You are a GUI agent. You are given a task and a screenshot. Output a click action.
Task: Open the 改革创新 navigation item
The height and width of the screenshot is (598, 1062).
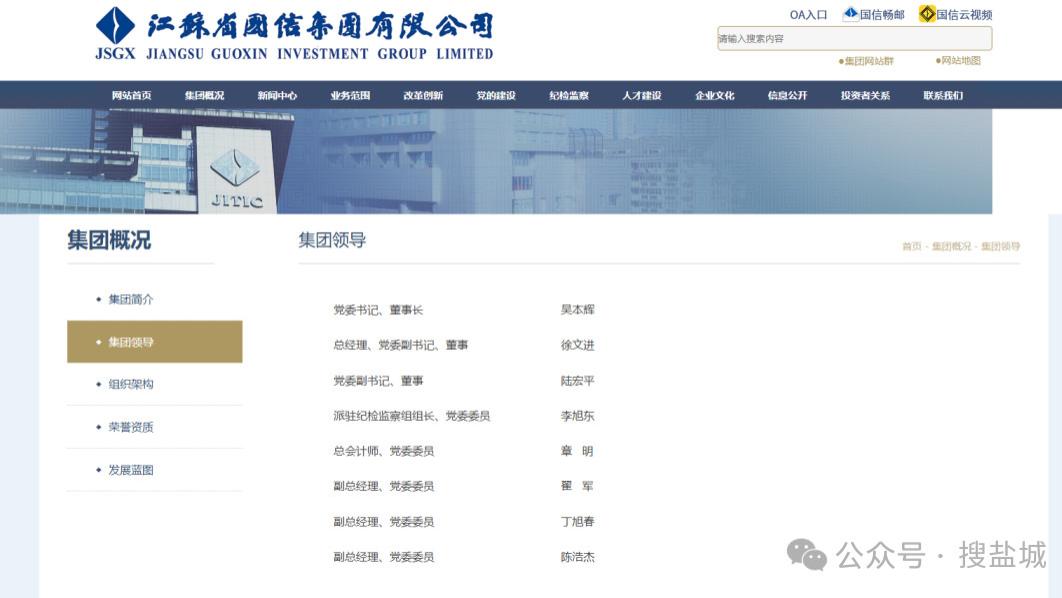(x=423, y=95)
